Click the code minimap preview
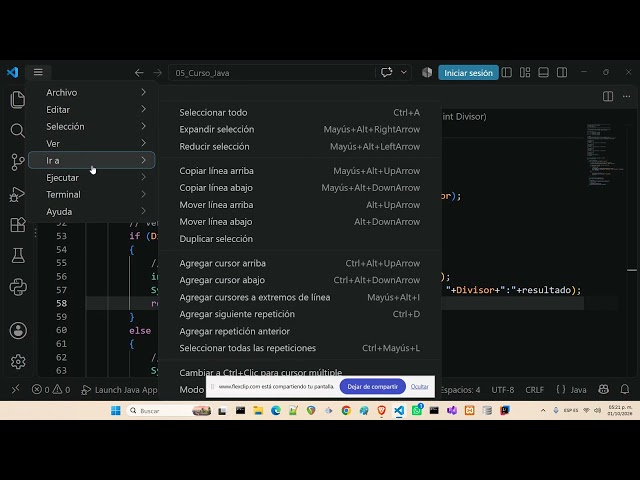The image size is (640, 480). 606,155
